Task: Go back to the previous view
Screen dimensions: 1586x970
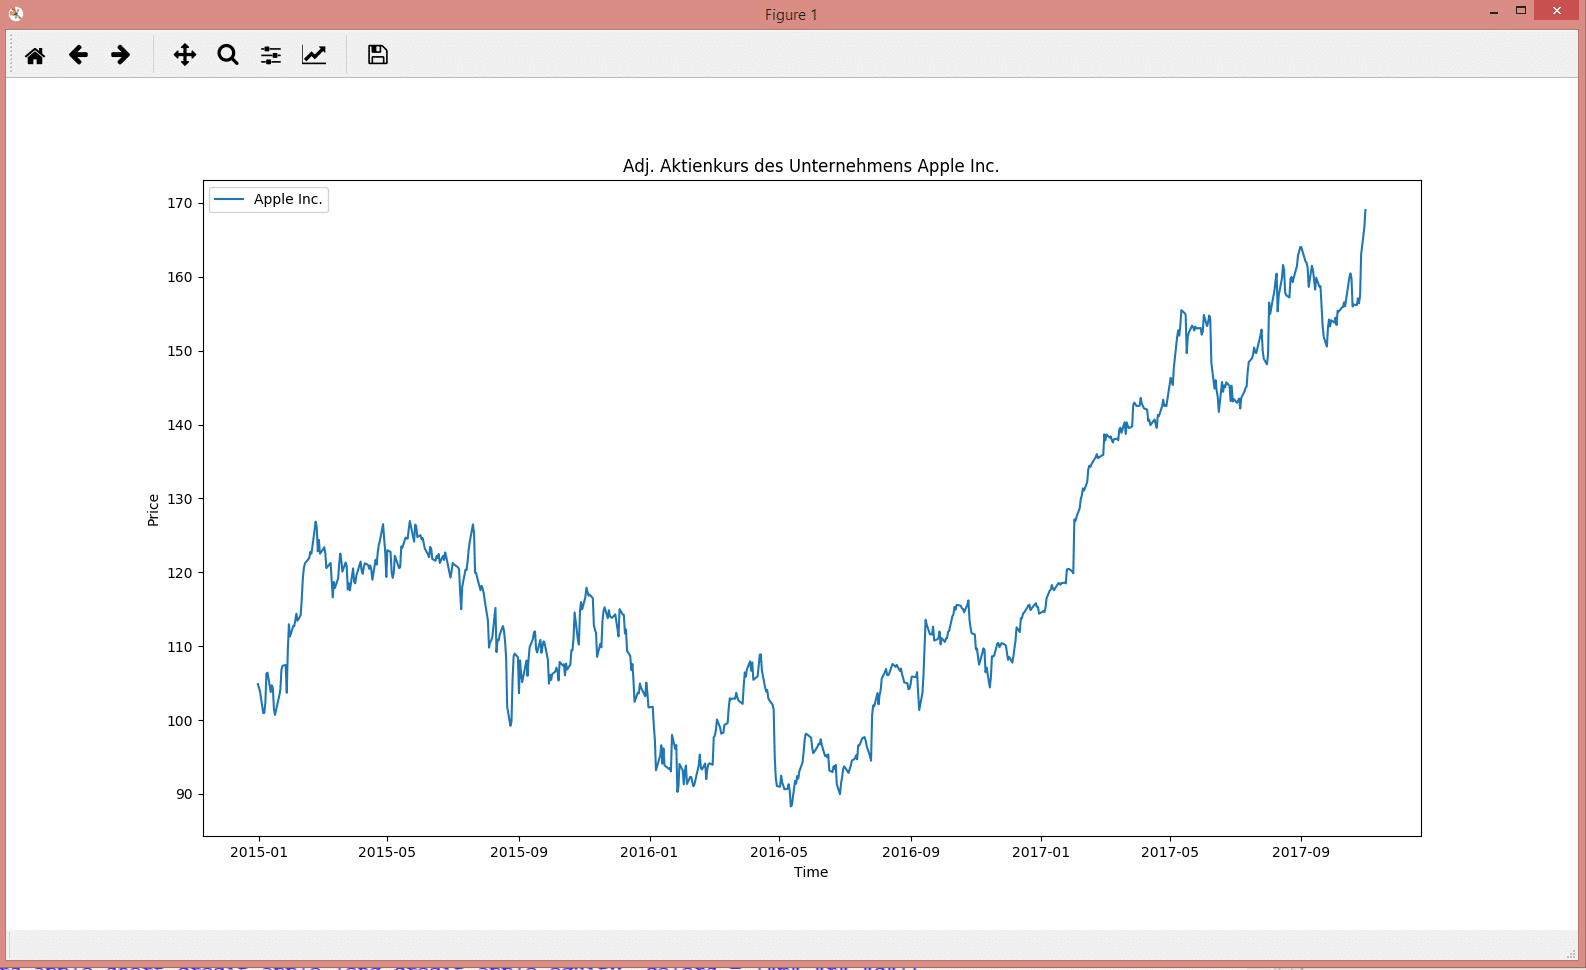Action: [78, 55]
